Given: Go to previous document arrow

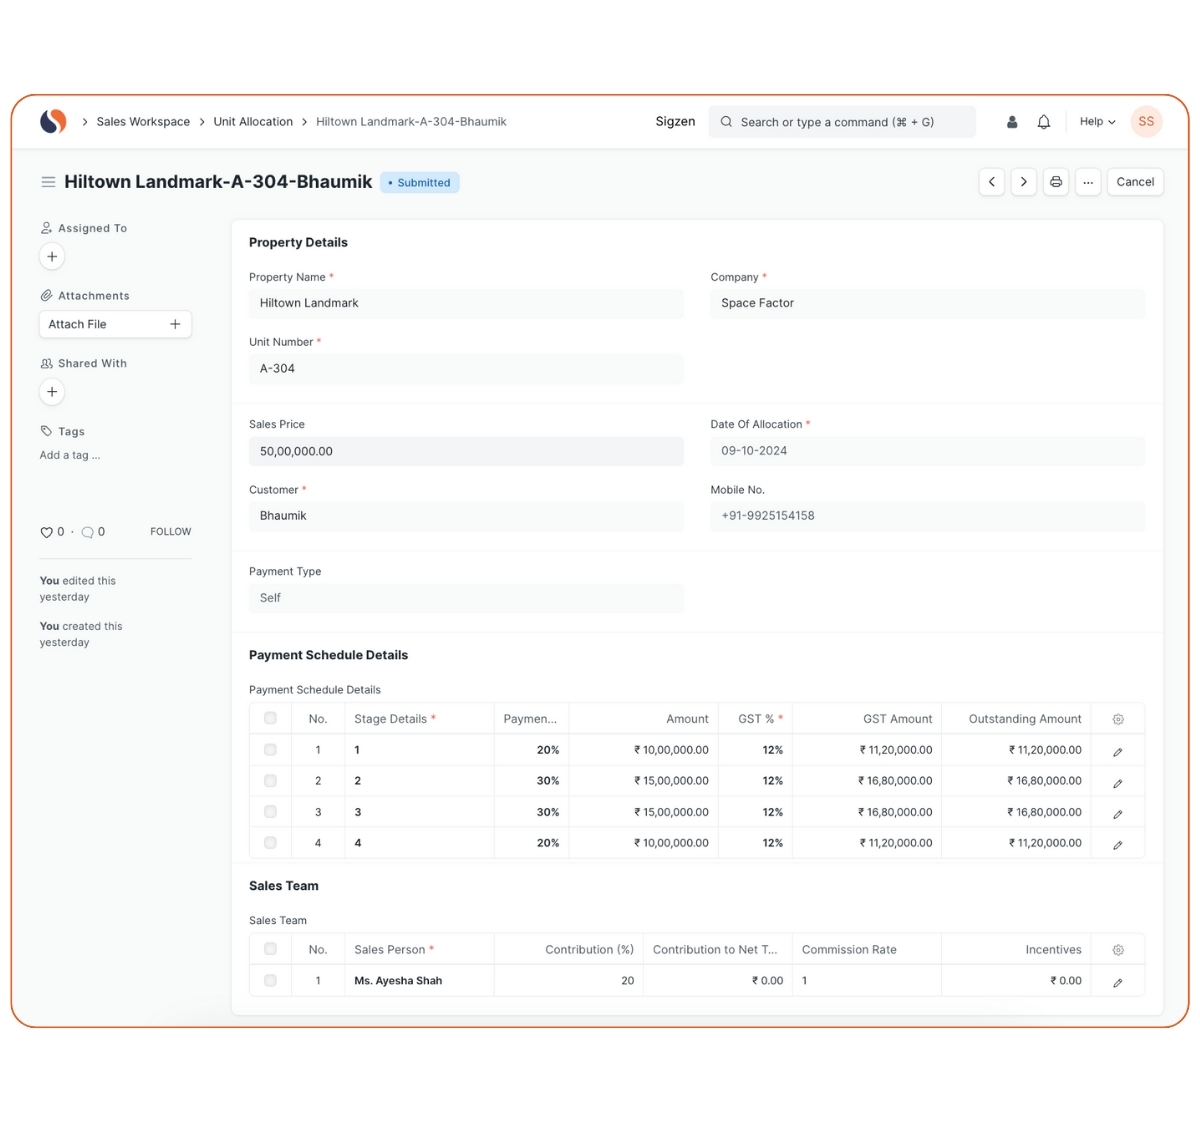Looking at the screenshot, I should coord(991,182).
